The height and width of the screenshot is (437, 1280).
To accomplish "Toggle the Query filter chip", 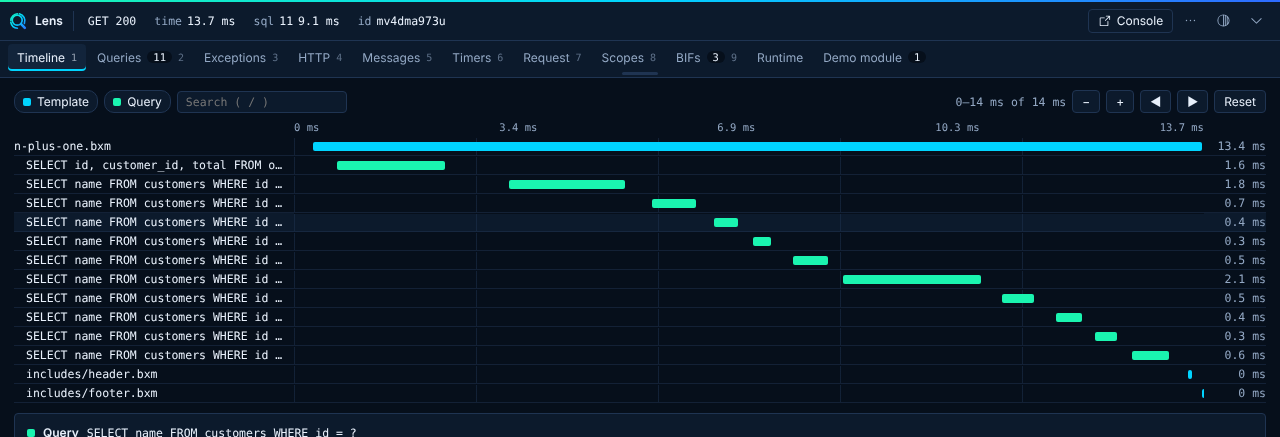I will pyautogui.click(x=137, y=102).
